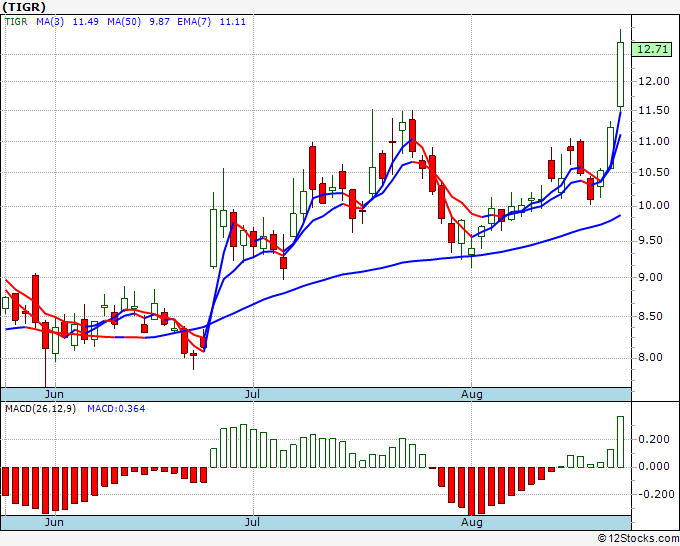Click the 10.00 price axis label

tap(654, 206)
